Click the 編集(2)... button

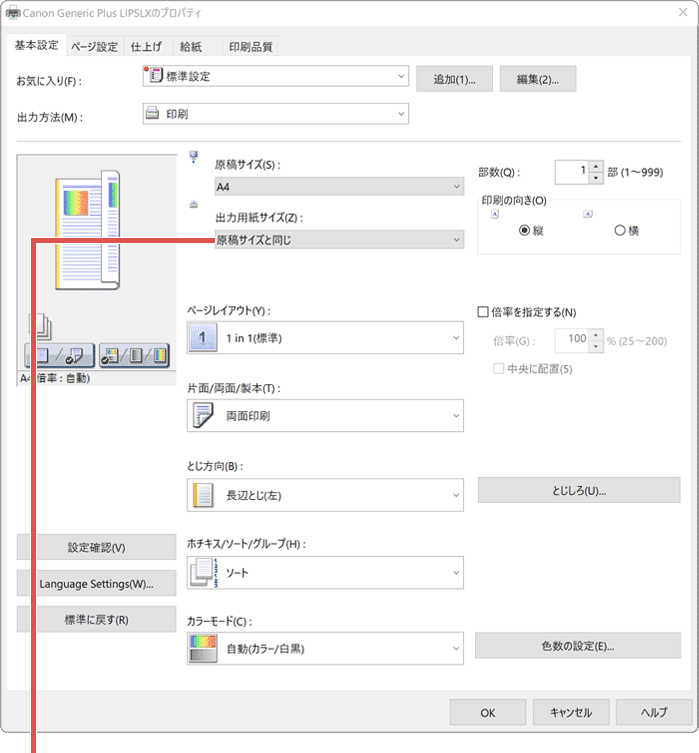538,79
